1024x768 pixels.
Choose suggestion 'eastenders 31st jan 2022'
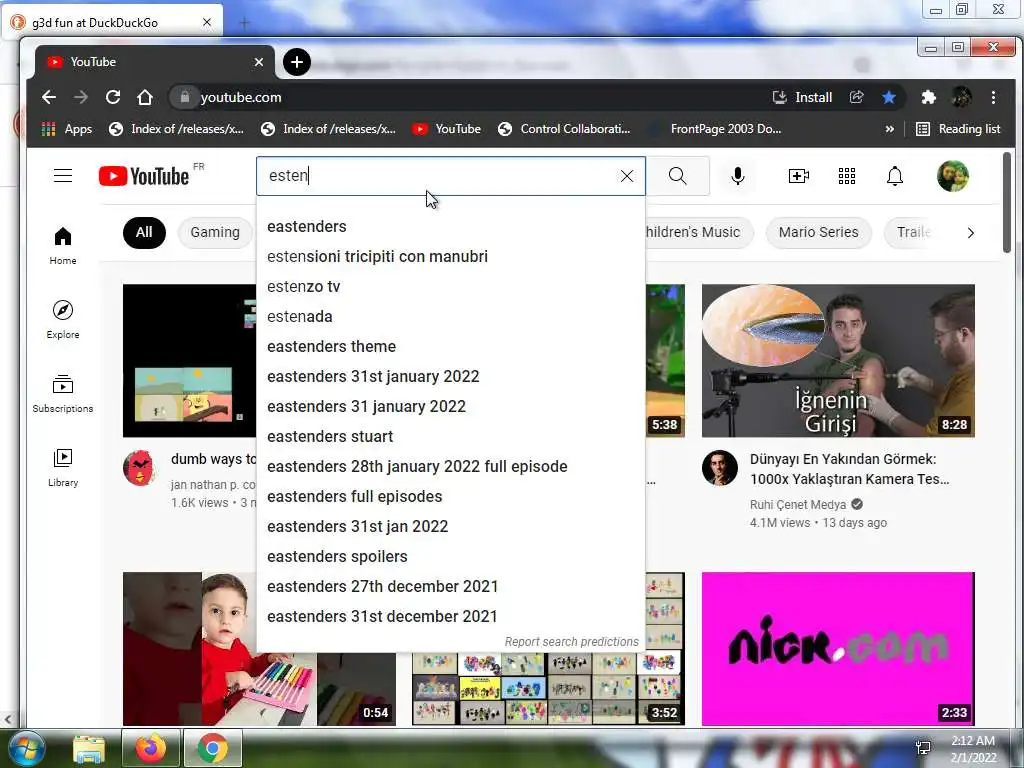pos(451,527)
